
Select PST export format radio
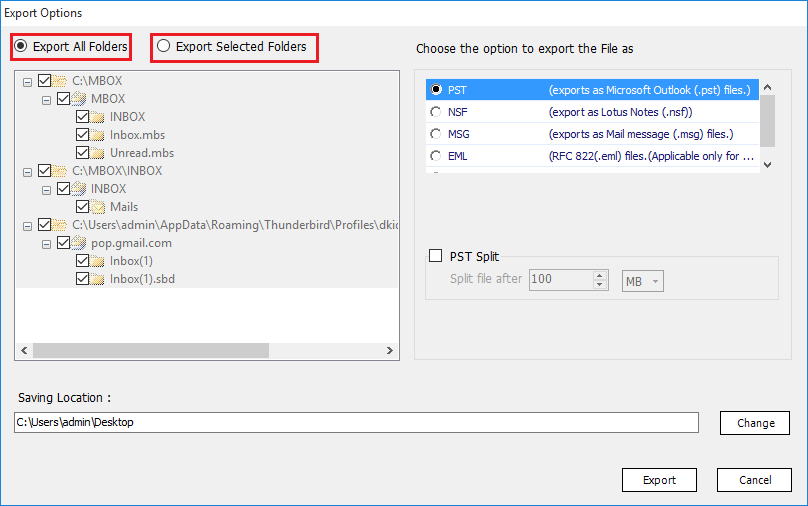coord(436,90)
